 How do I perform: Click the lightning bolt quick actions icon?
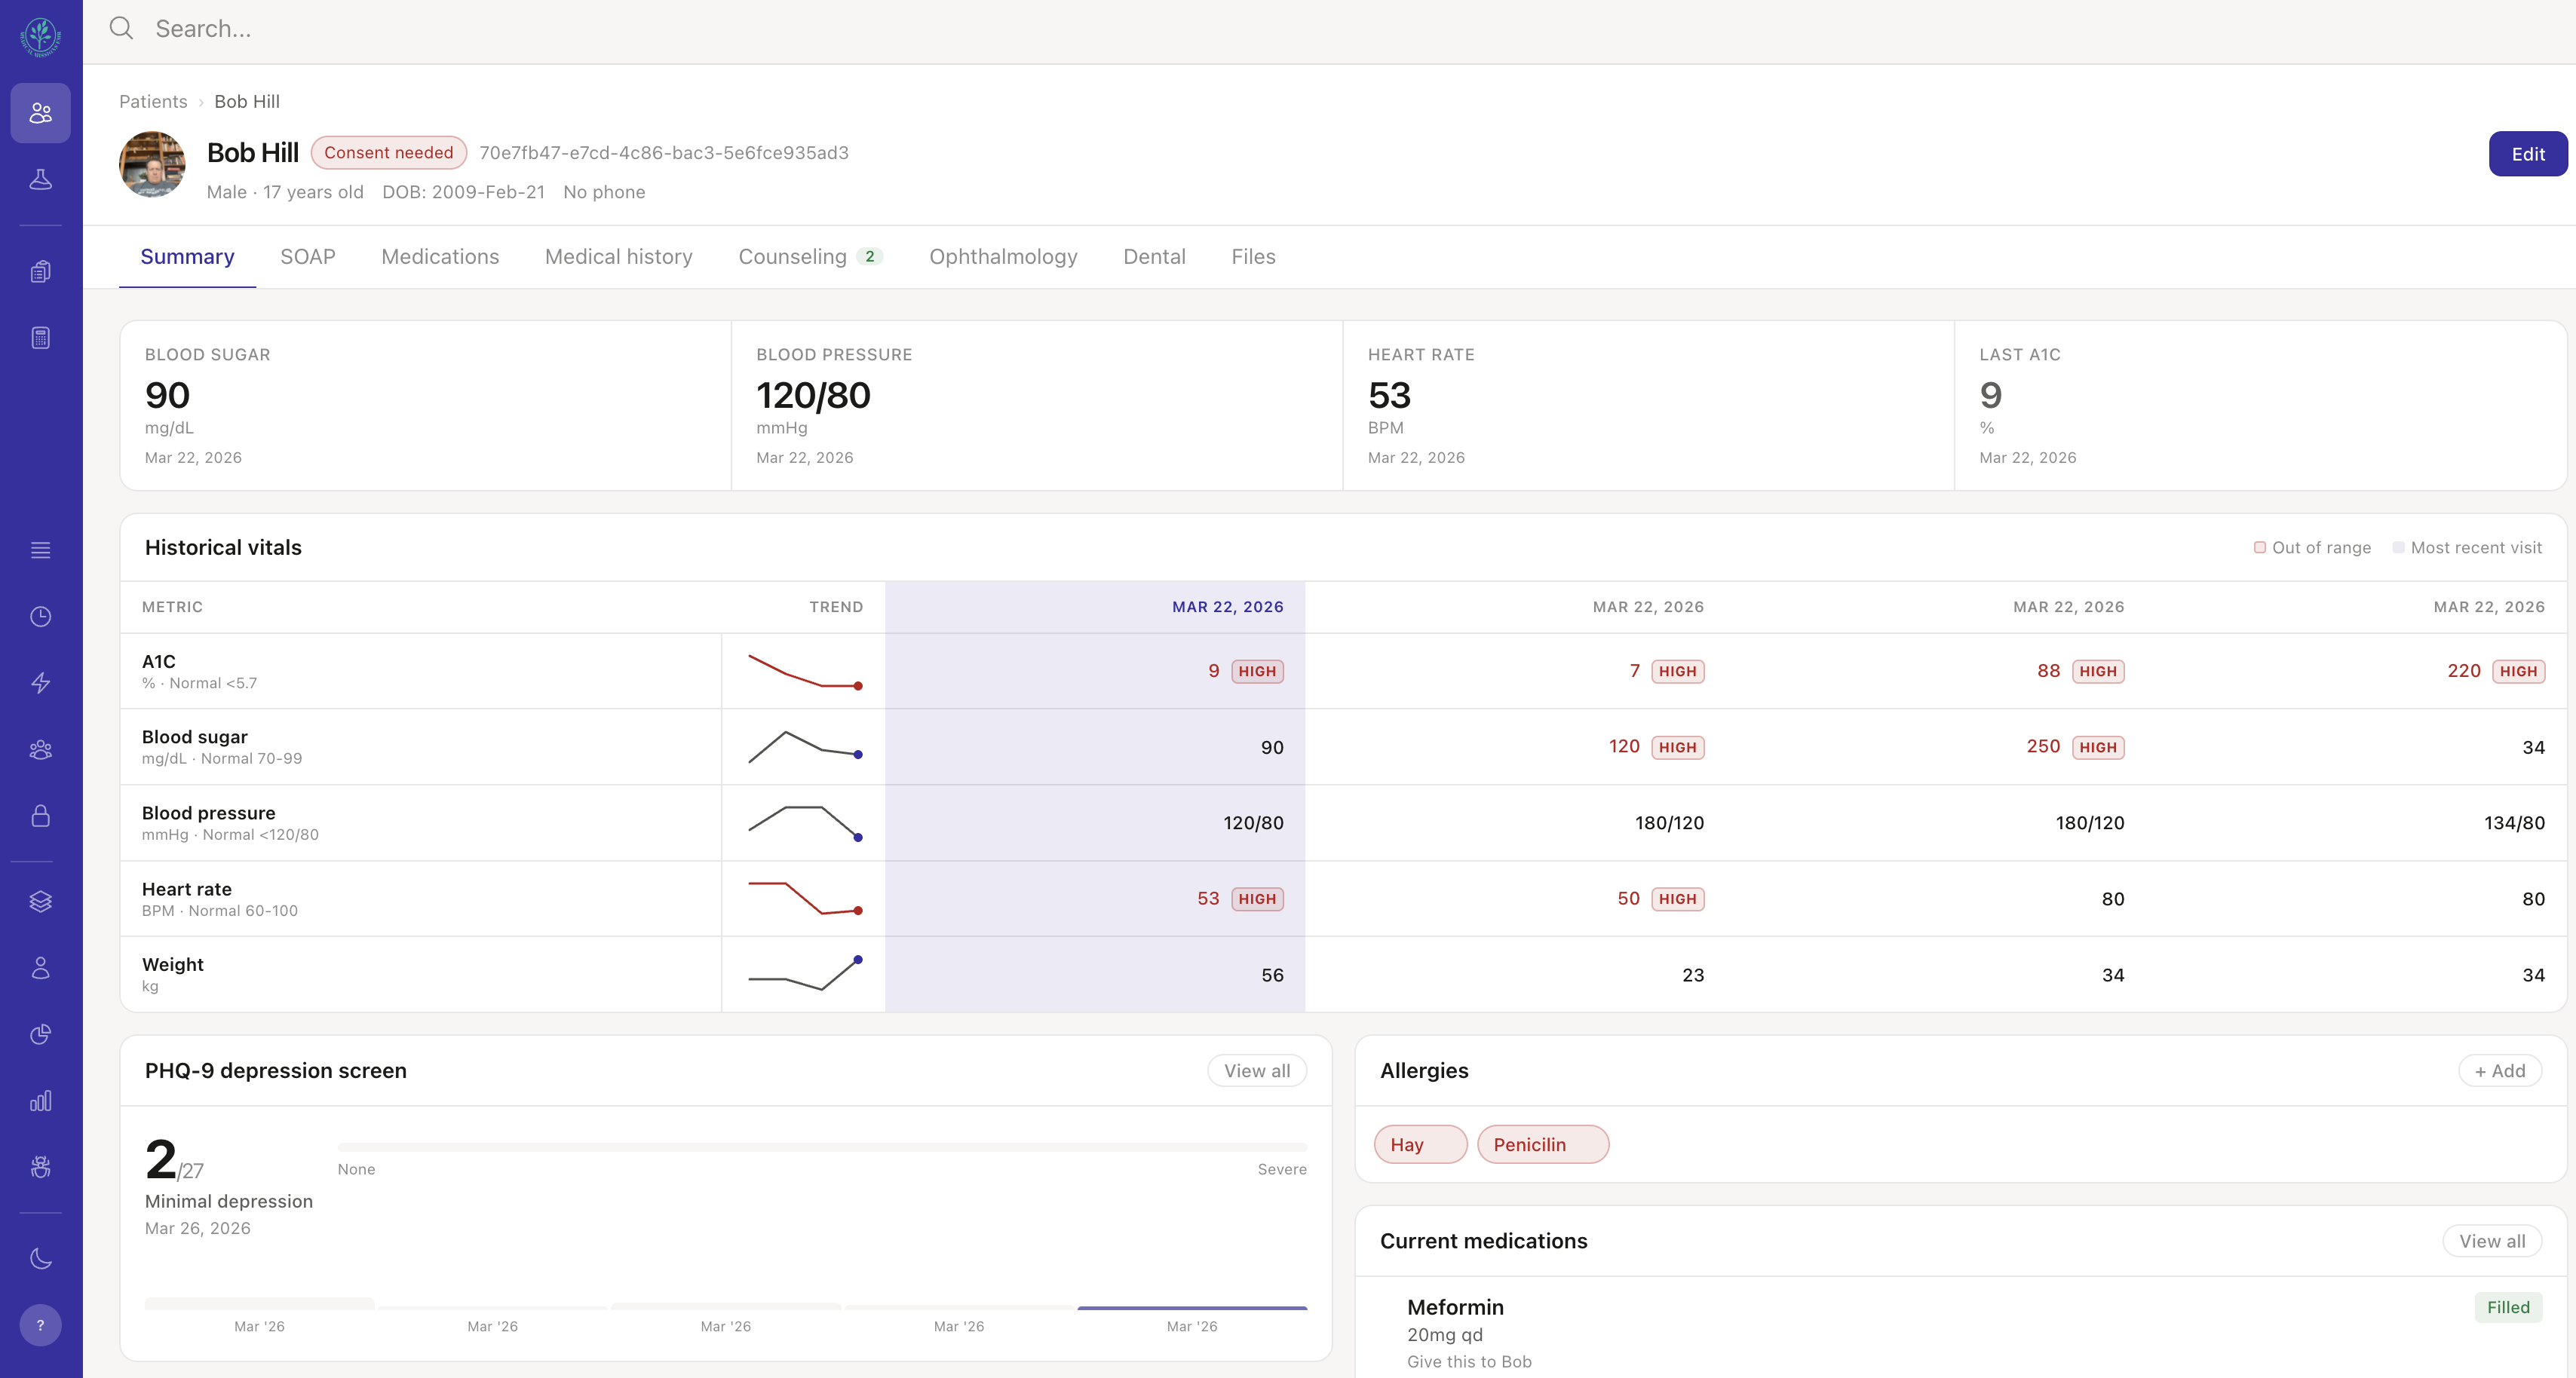[40, 684]
